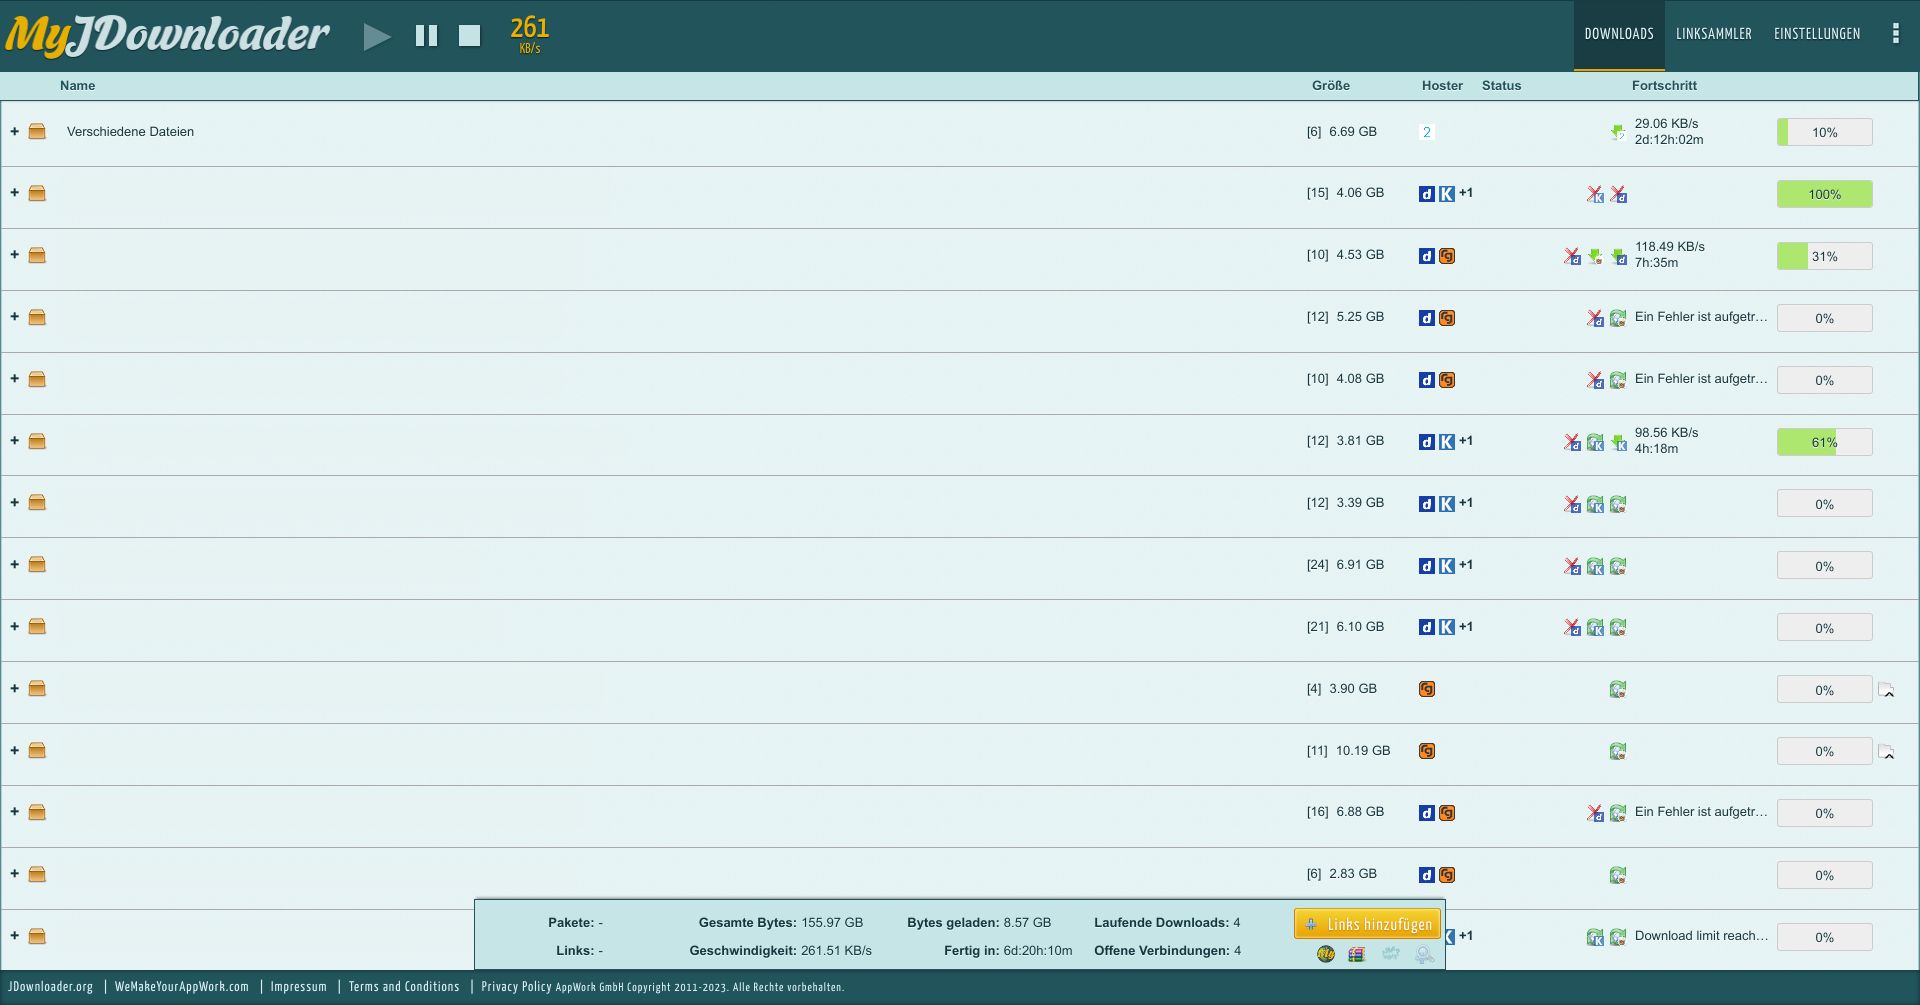
Task: Click the 'K' hoster icon in the 4.06 GB row
Action: coord(1447,194)
